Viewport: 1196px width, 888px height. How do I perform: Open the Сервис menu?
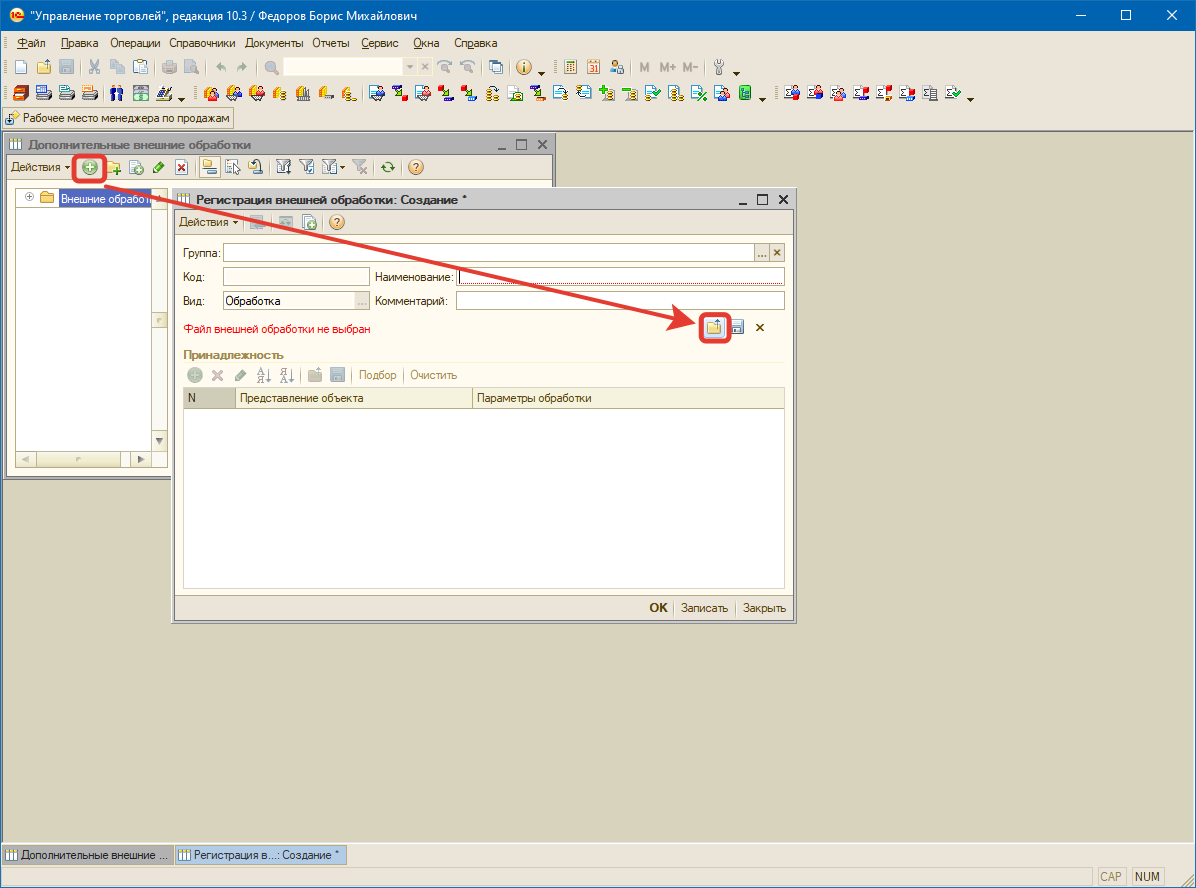(x=380, y=43)
